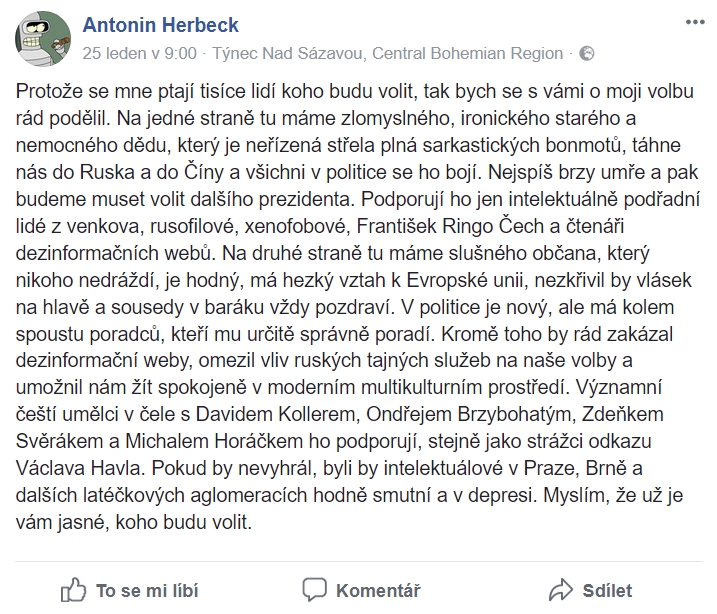Click the words Václava Havla in the post
This screenshot has height=614, width=717.
coord(78,468)
